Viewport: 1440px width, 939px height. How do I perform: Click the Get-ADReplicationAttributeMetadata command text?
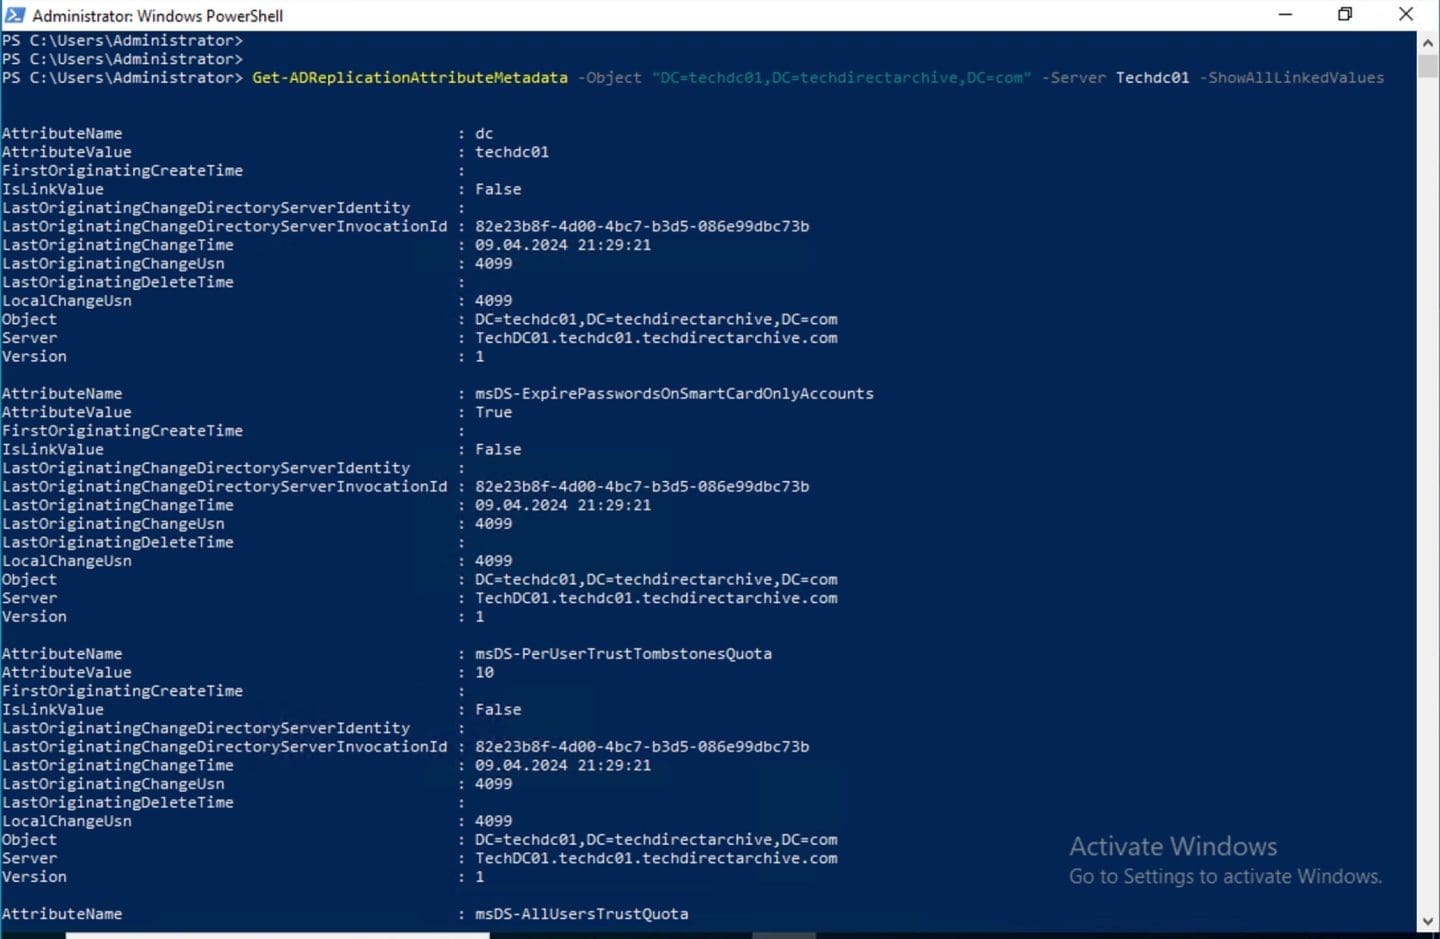409,78
